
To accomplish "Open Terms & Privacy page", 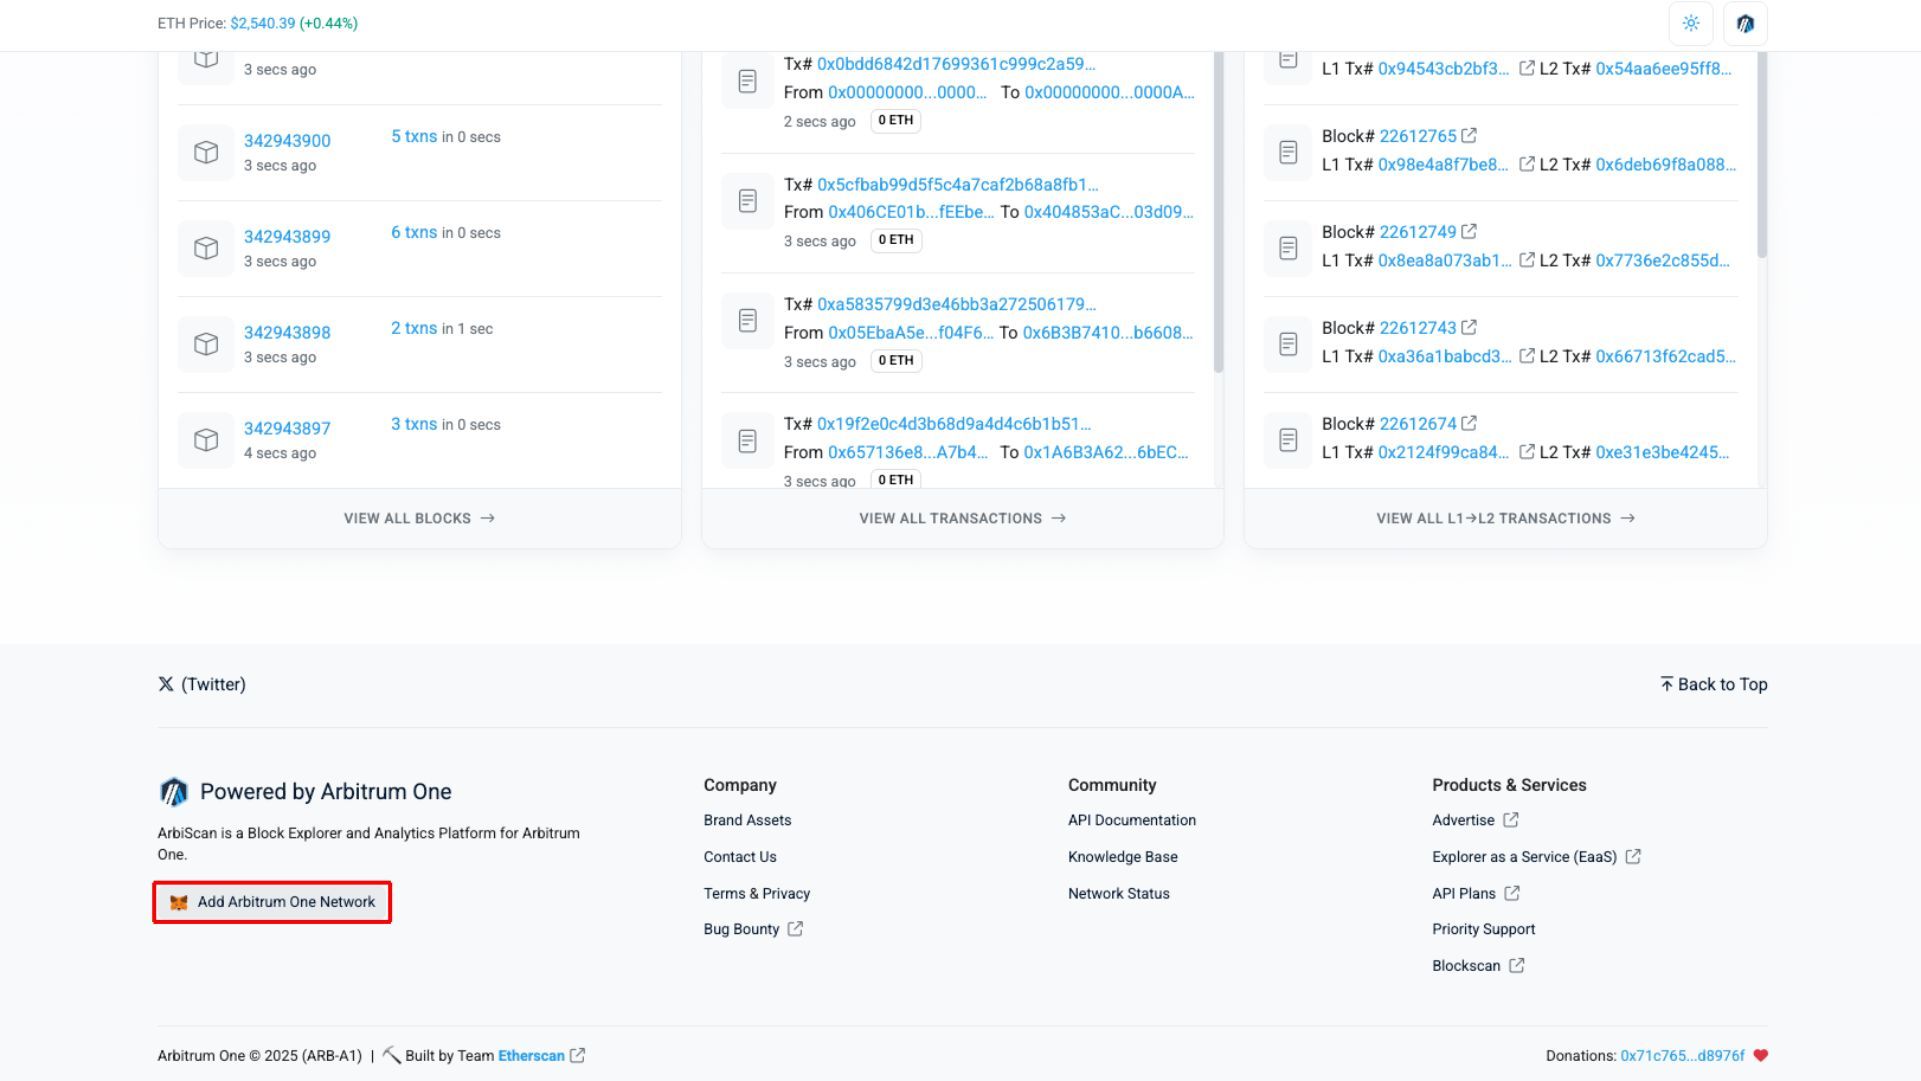I will [x=757, y=894].
